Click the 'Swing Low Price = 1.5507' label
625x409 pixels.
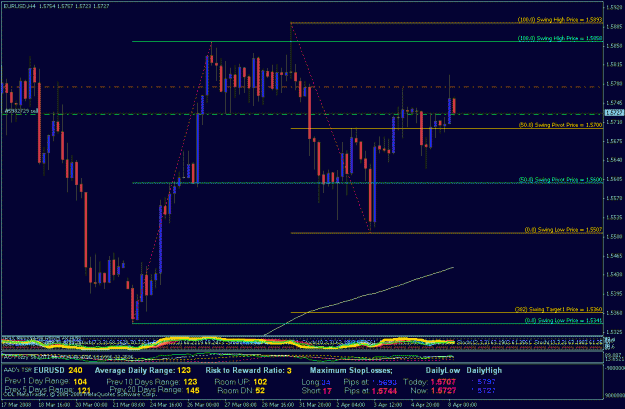(x=563, y=230)
